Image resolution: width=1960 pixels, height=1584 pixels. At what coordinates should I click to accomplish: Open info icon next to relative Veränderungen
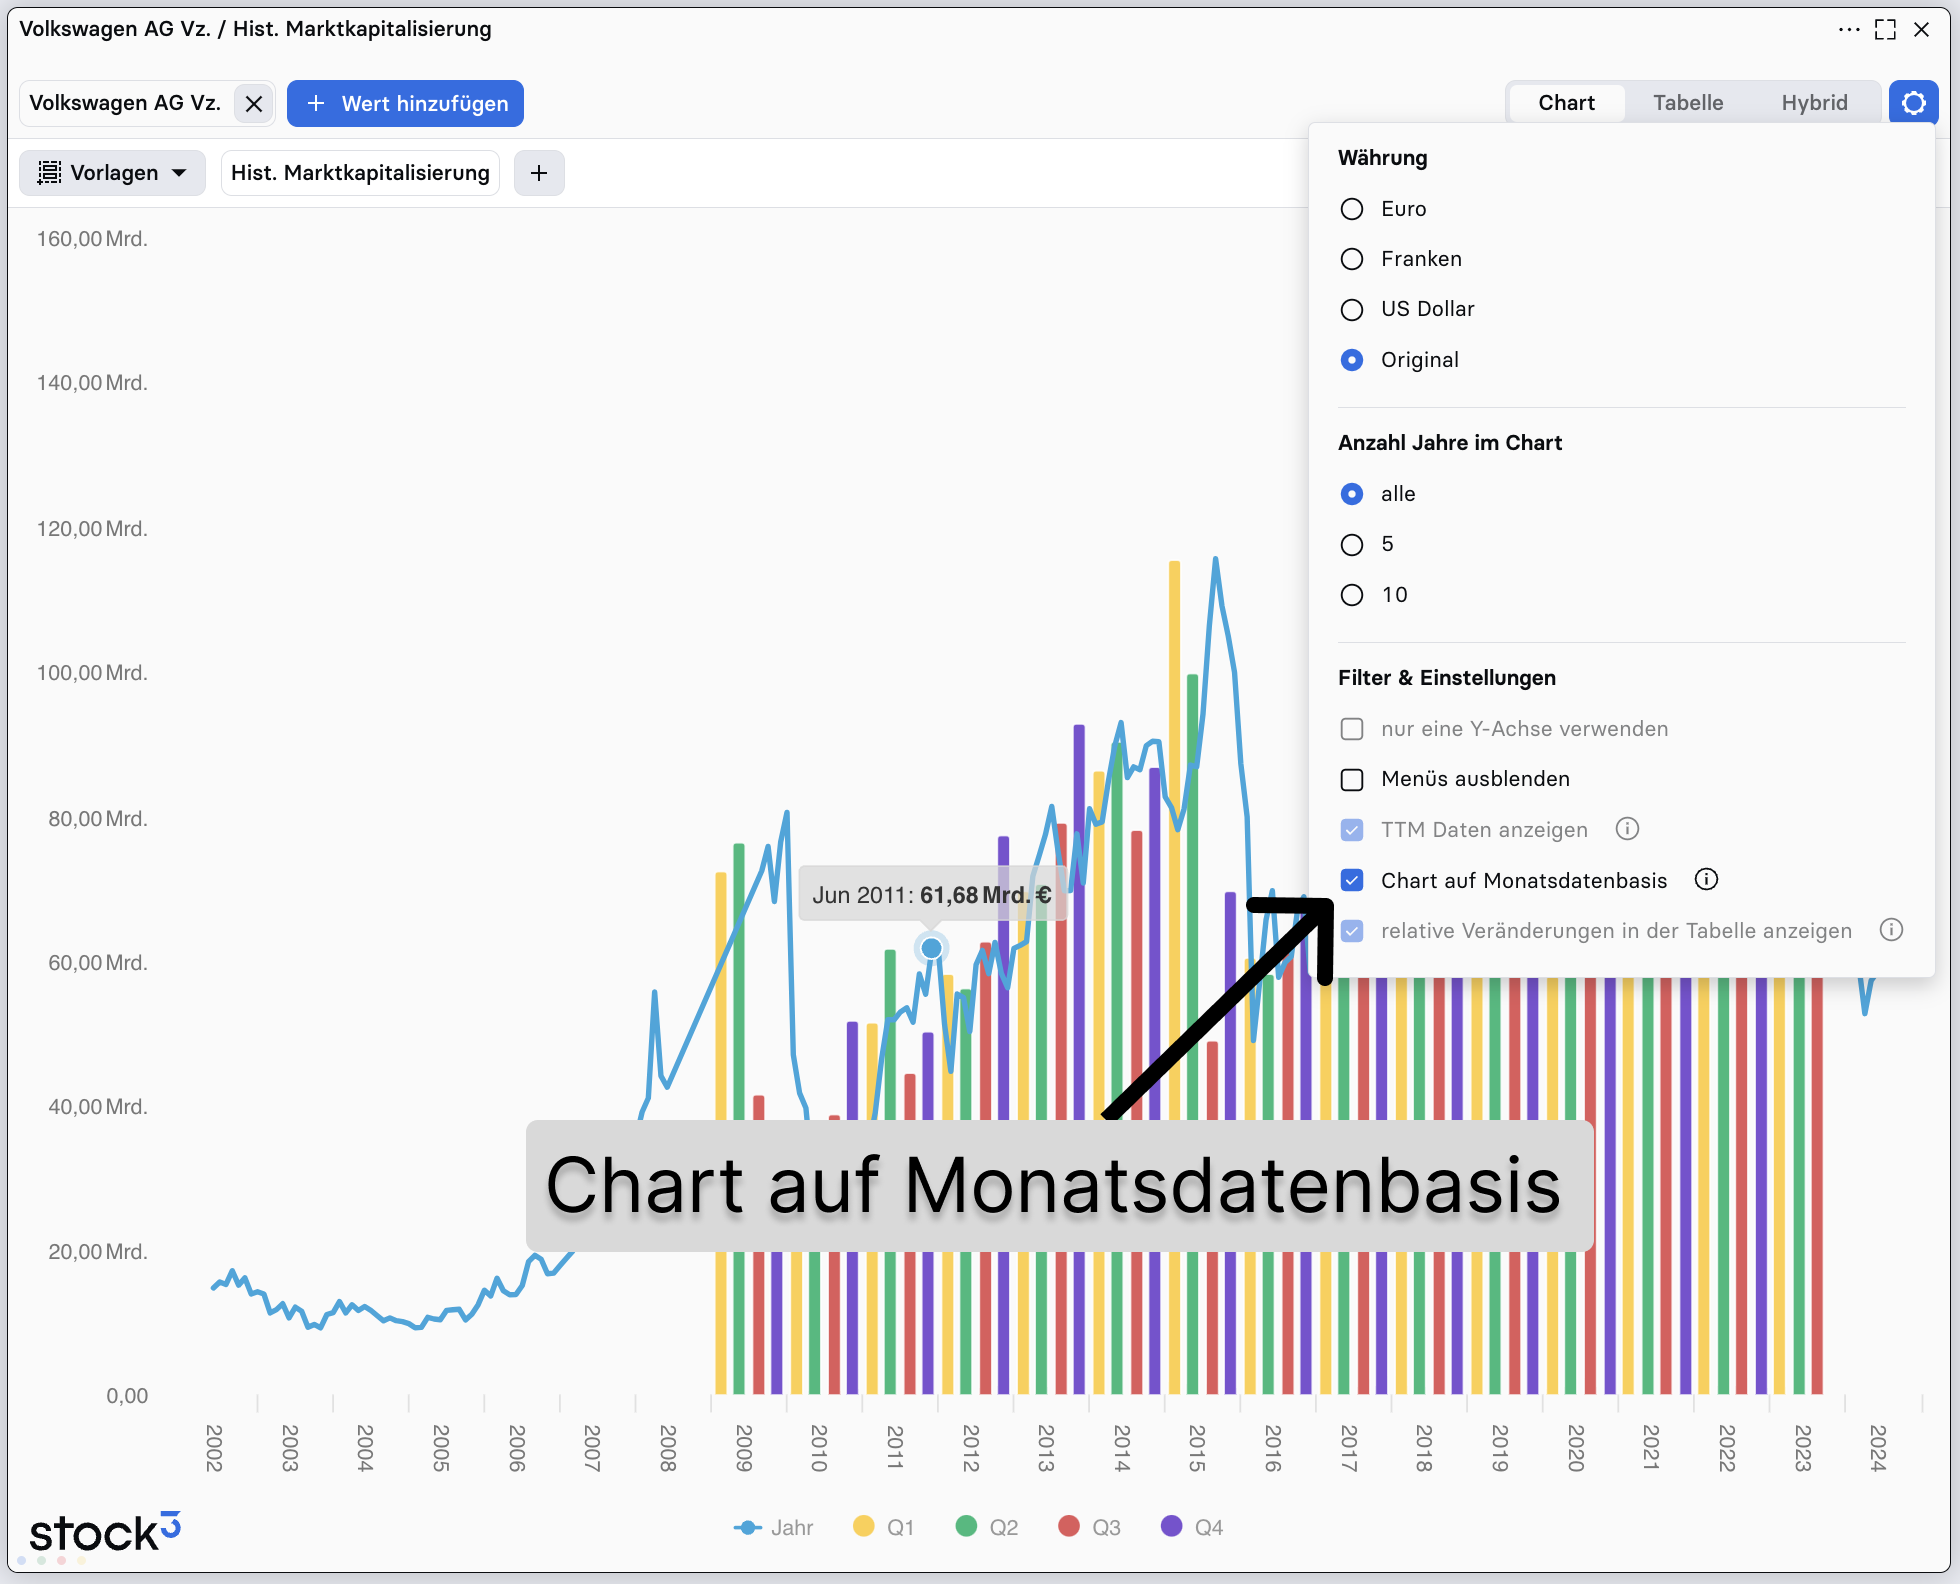point(1891,930)
